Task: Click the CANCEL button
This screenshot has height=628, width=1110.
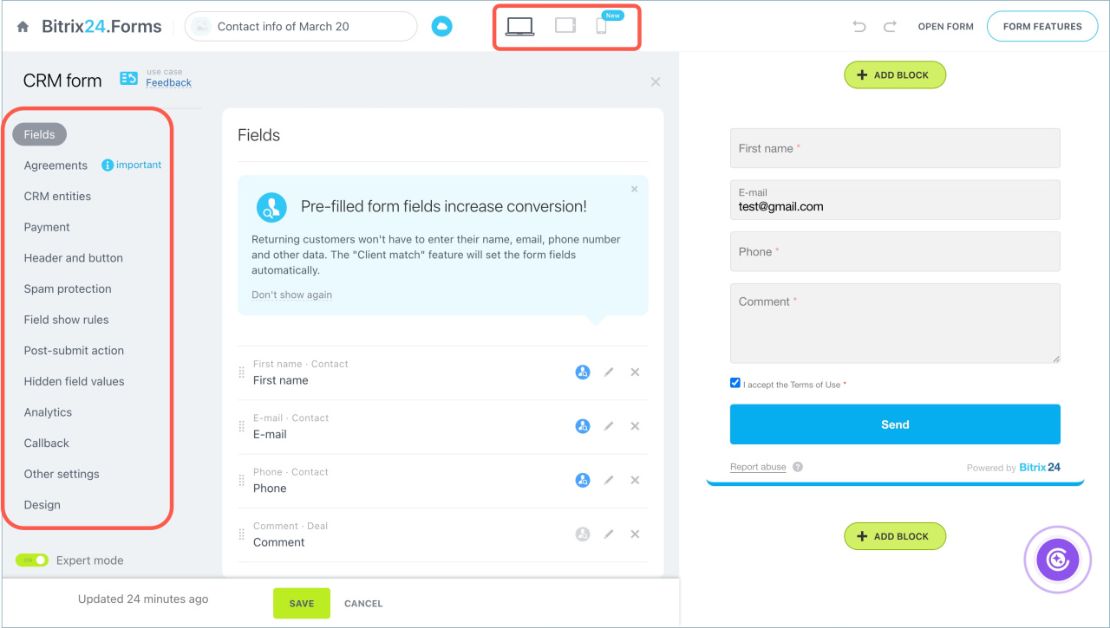Action: pos(363,603)
